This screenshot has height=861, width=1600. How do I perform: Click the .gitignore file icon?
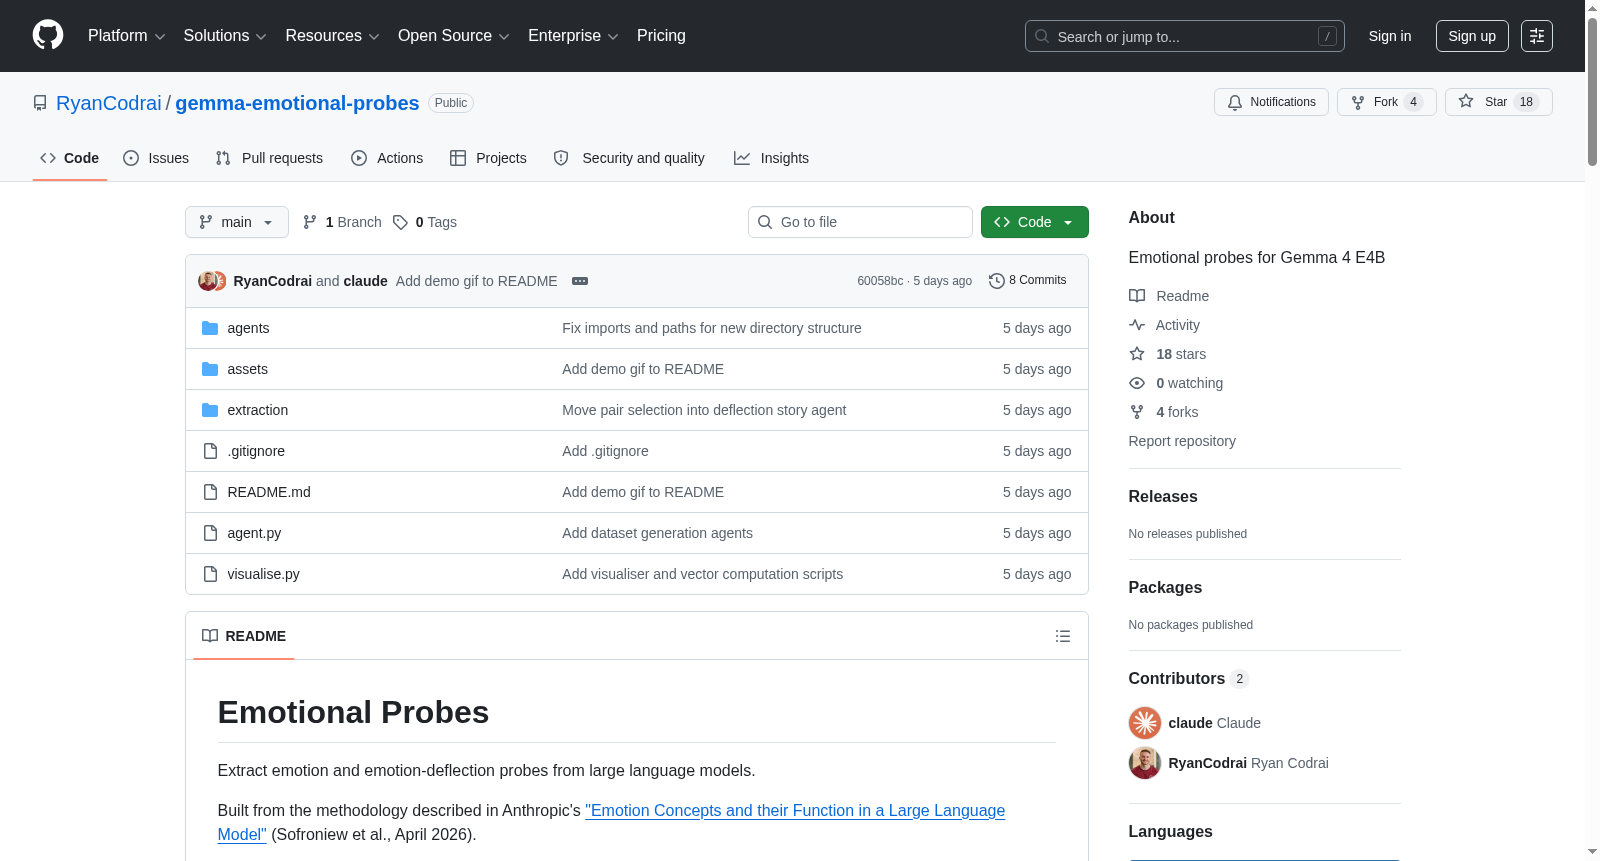210,451
